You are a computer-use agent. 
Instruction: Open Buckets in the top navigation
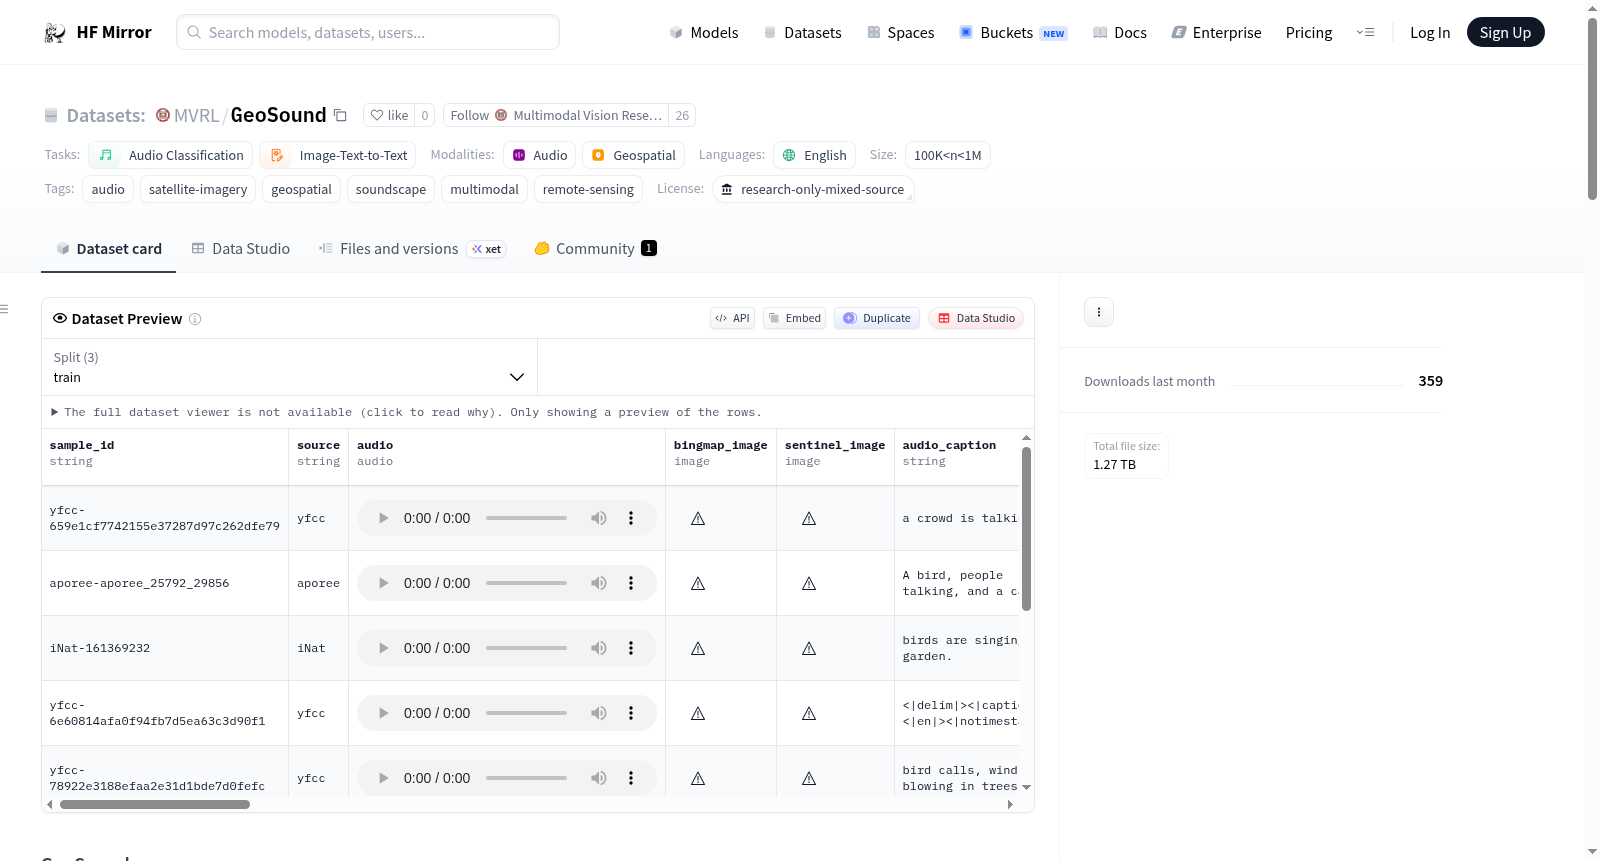pos(1013,33)
